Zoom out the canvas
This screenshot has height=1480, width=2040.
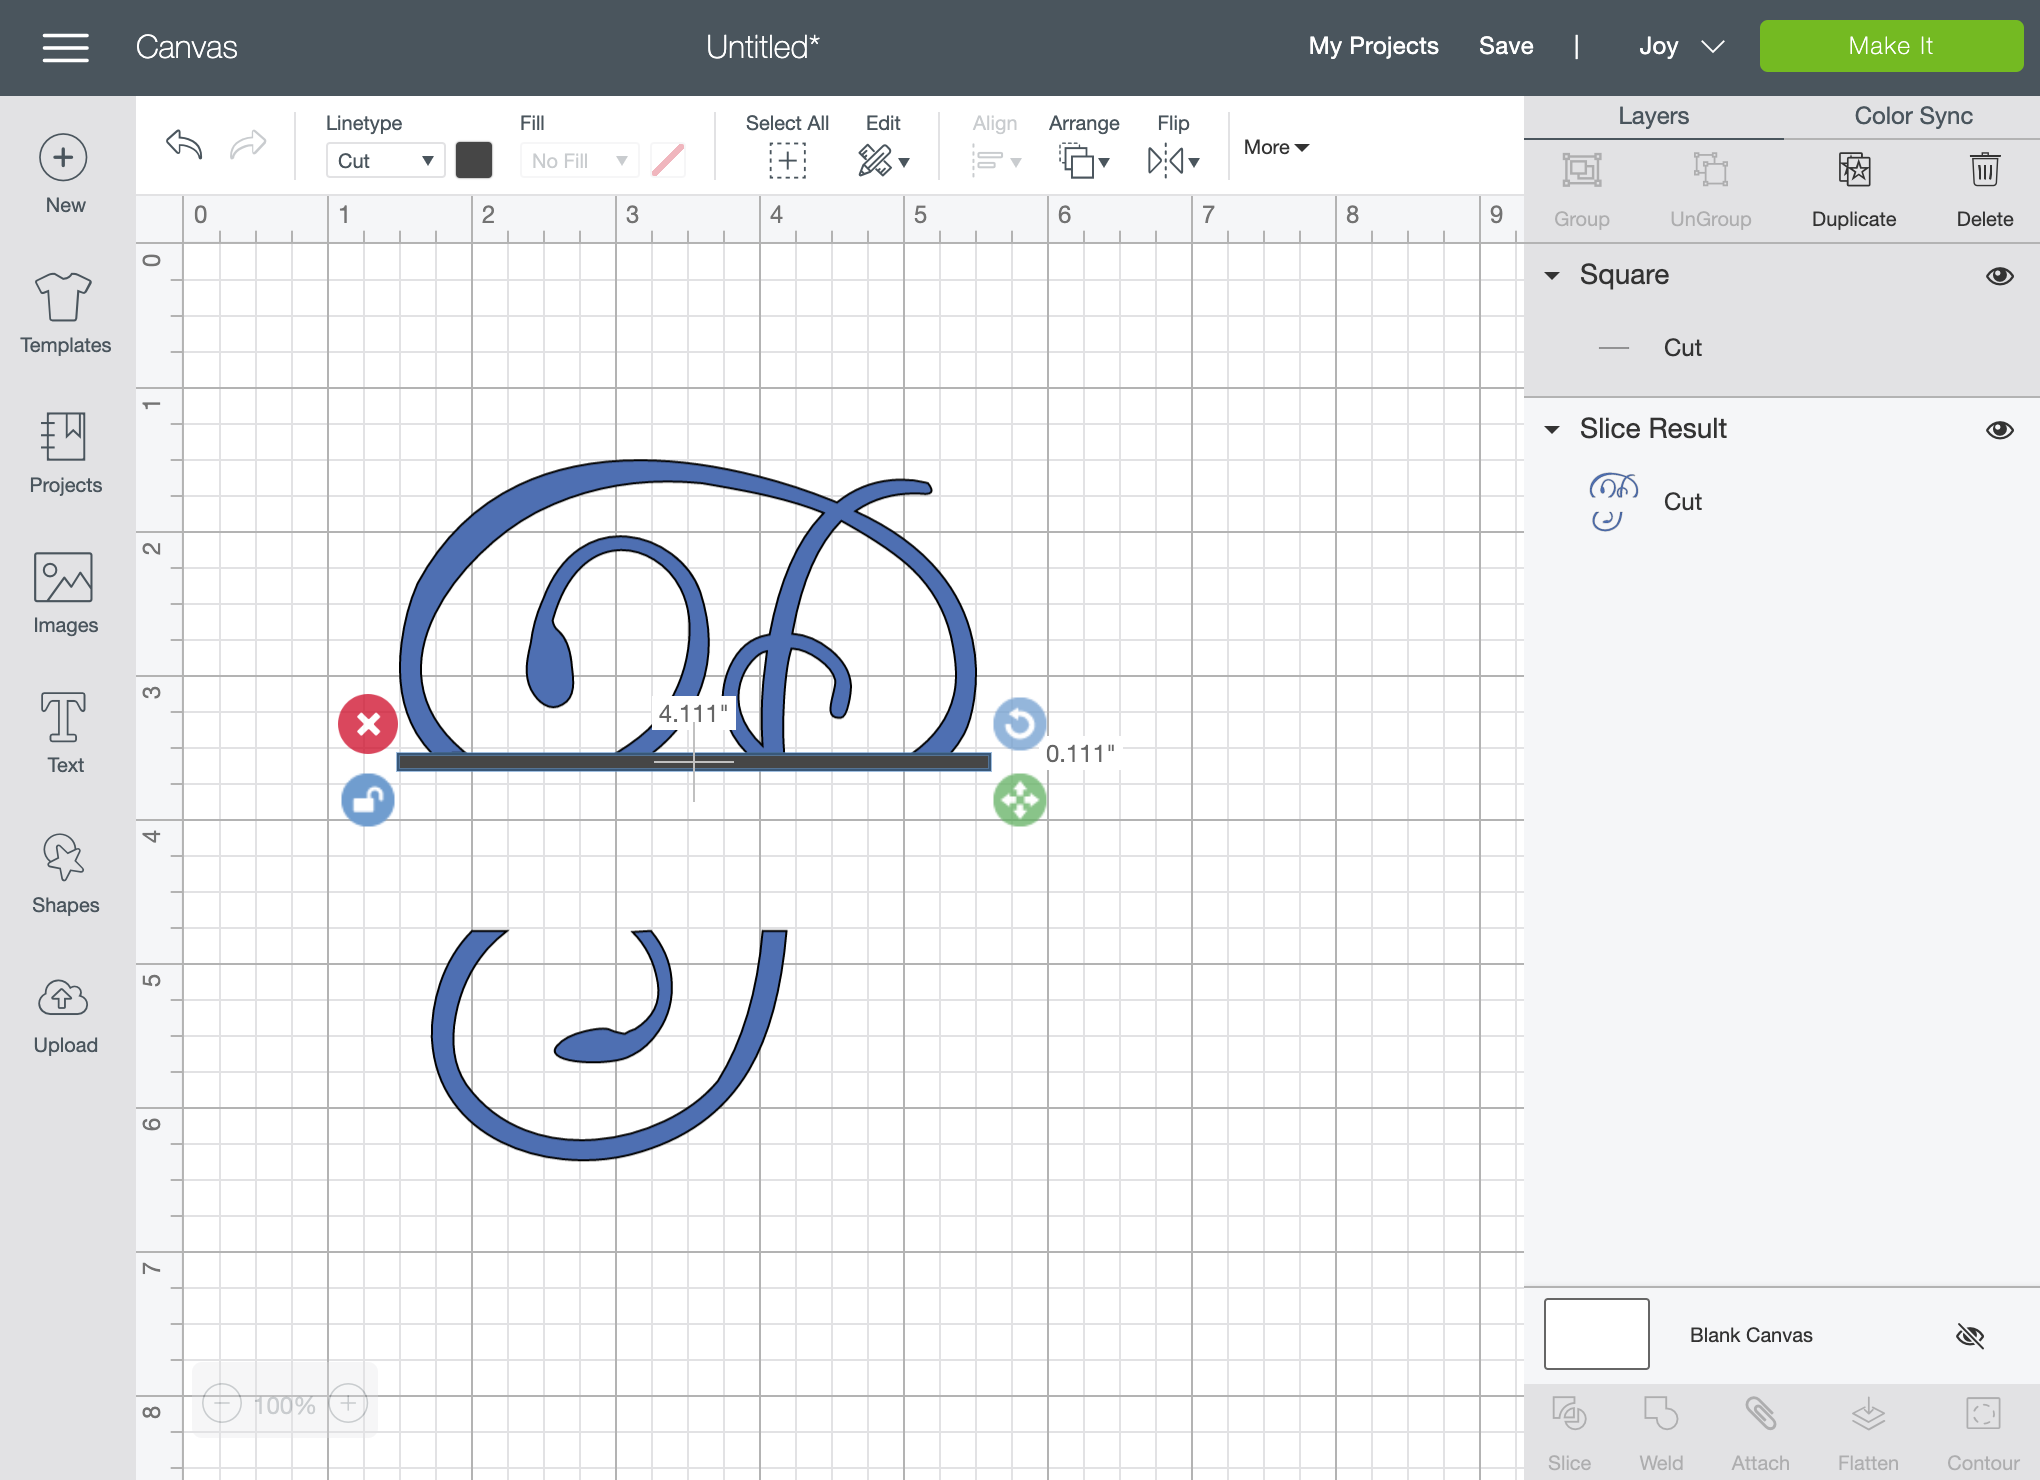coord(222,1404)
